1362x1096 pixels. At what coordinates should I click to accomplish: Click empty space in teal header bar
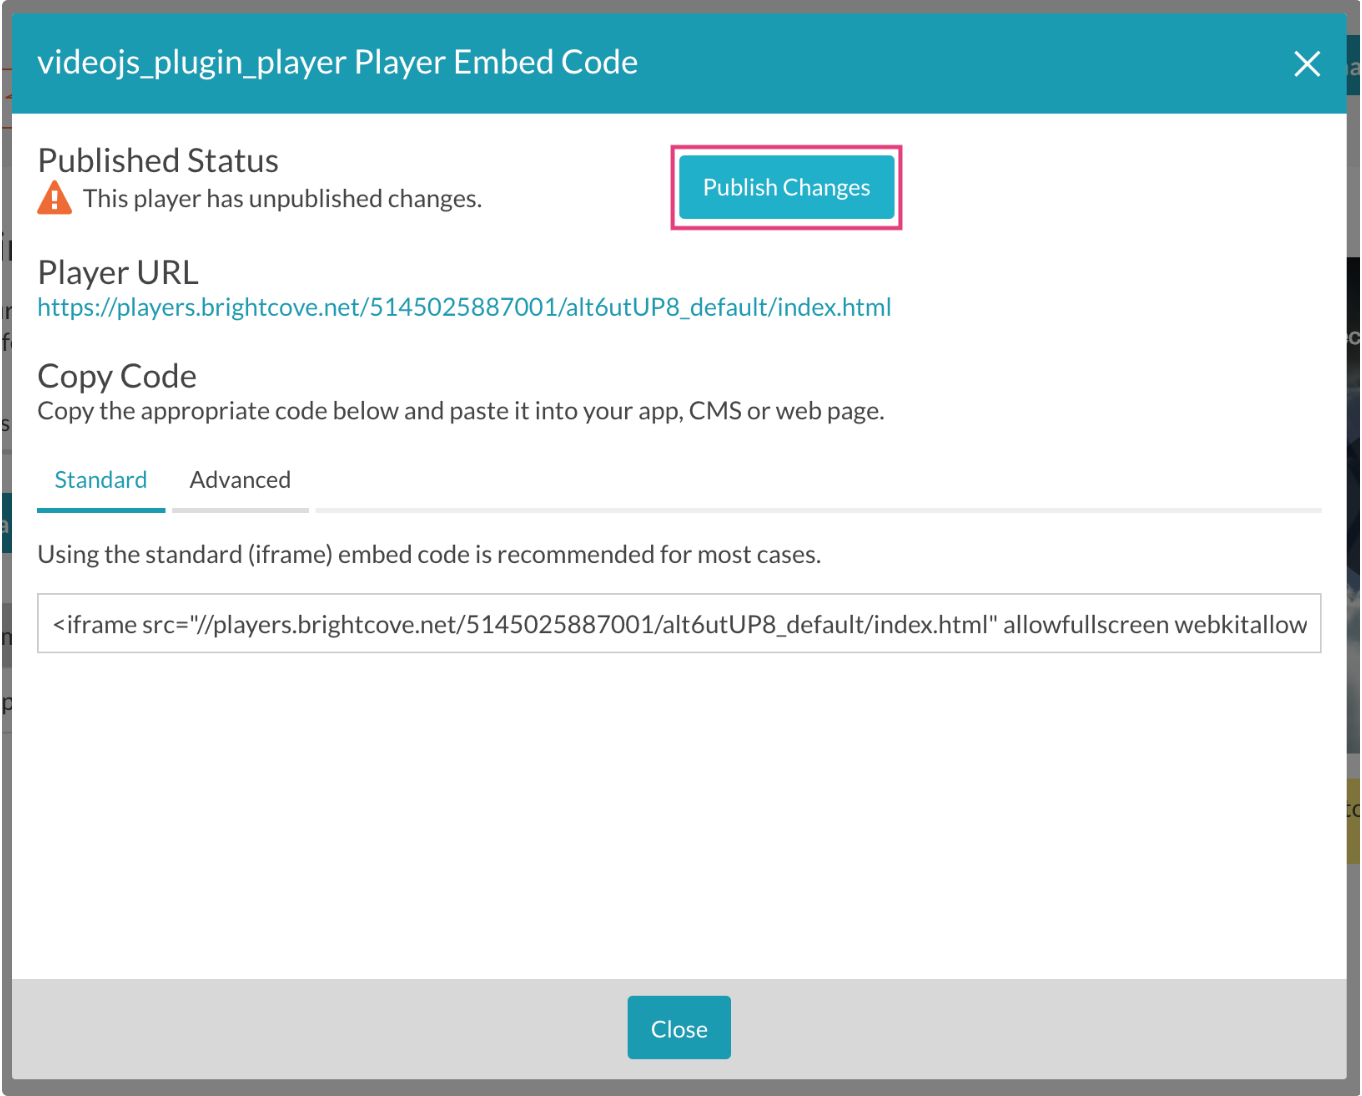coord(950,64)
